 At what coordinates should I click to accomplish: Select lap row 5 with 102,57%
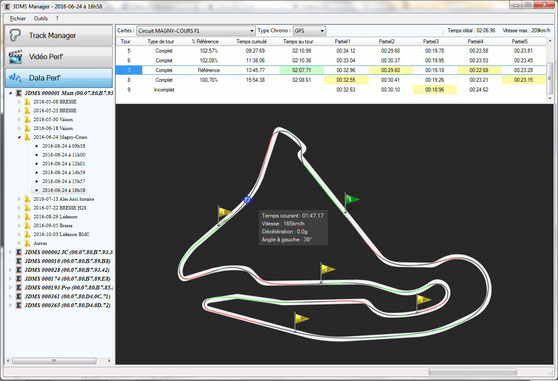[331, 51]
